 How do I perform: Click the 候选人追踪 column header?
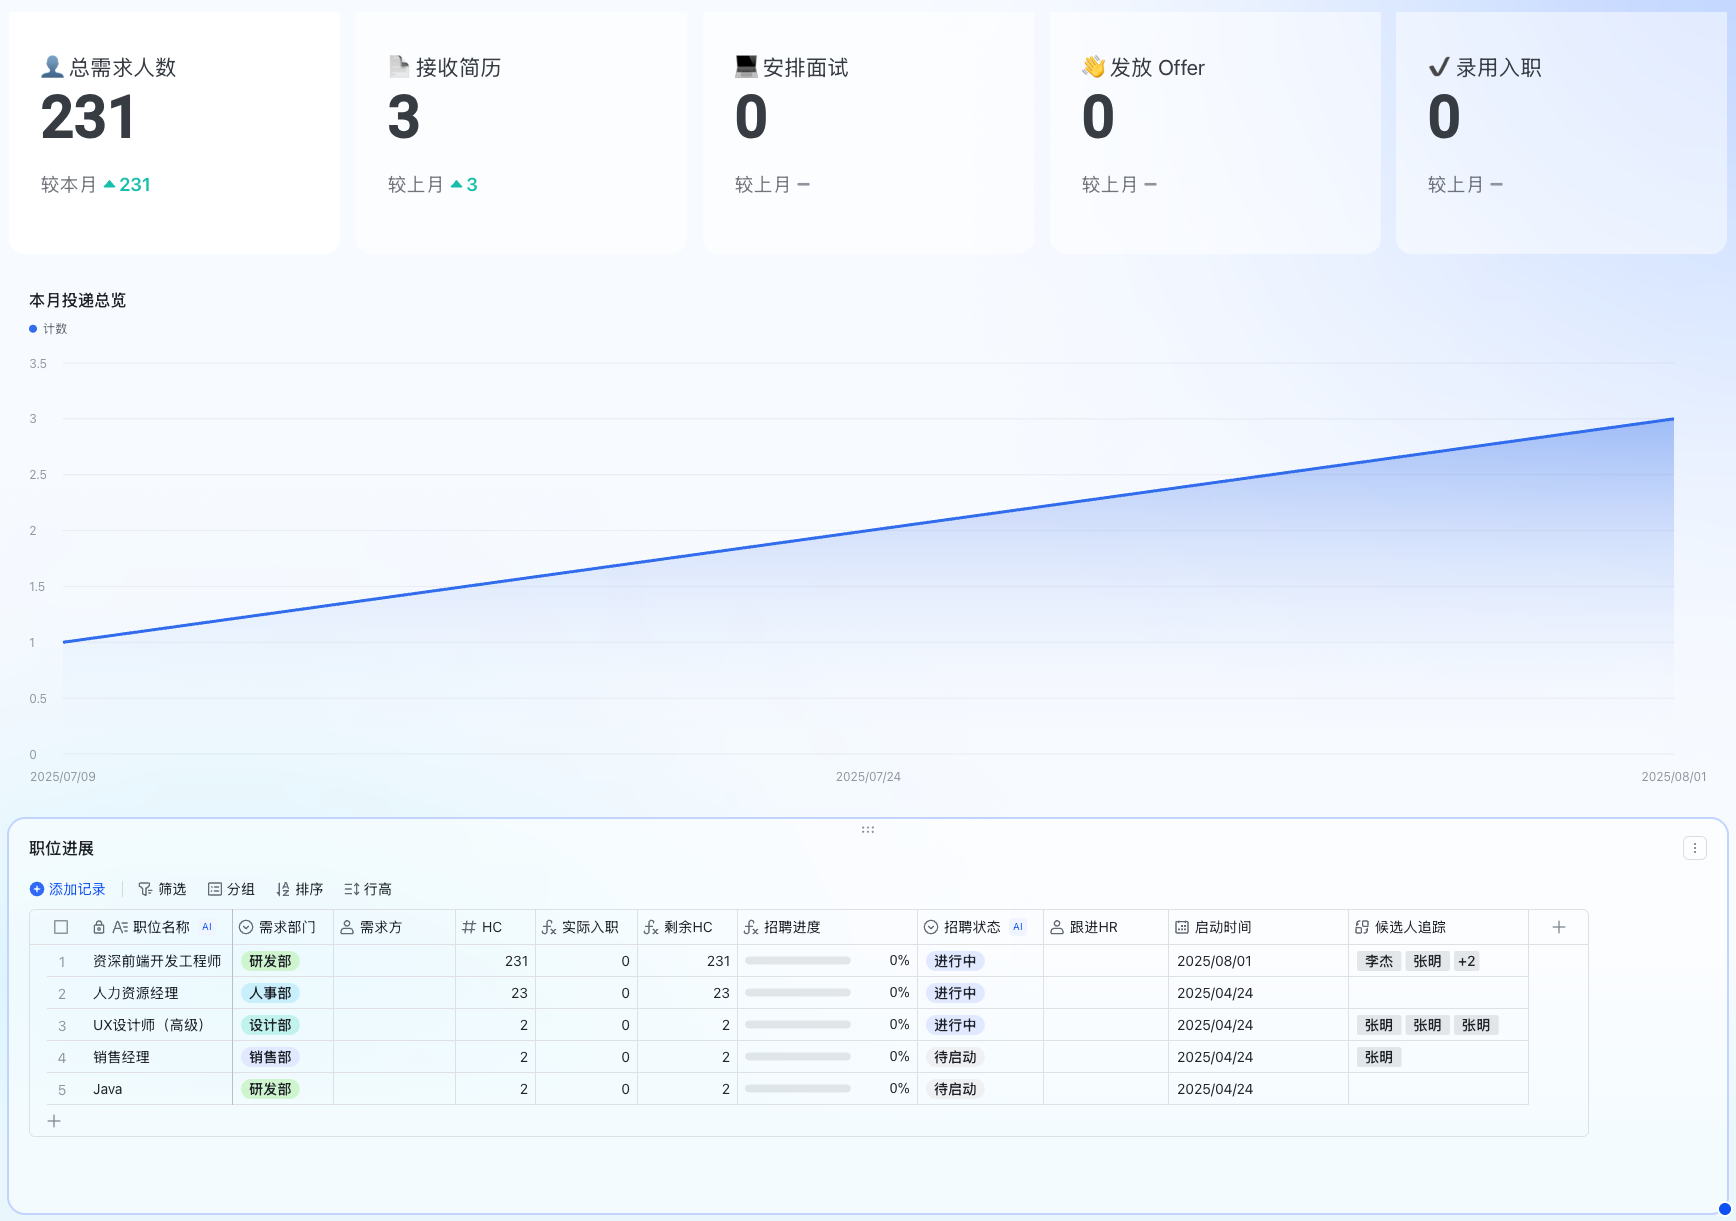pos(1409,927)
